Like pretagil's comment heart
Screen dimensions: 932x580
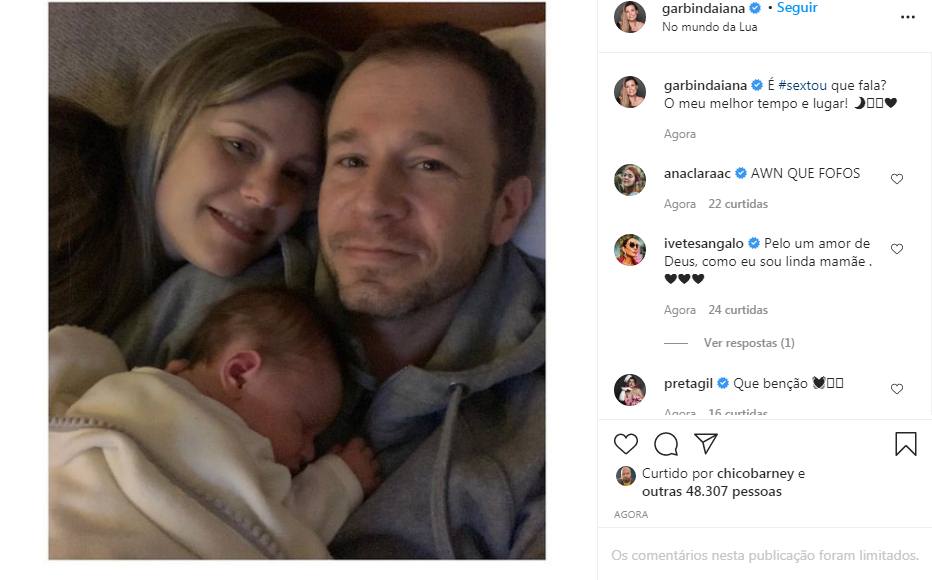[x=897, y=389]
